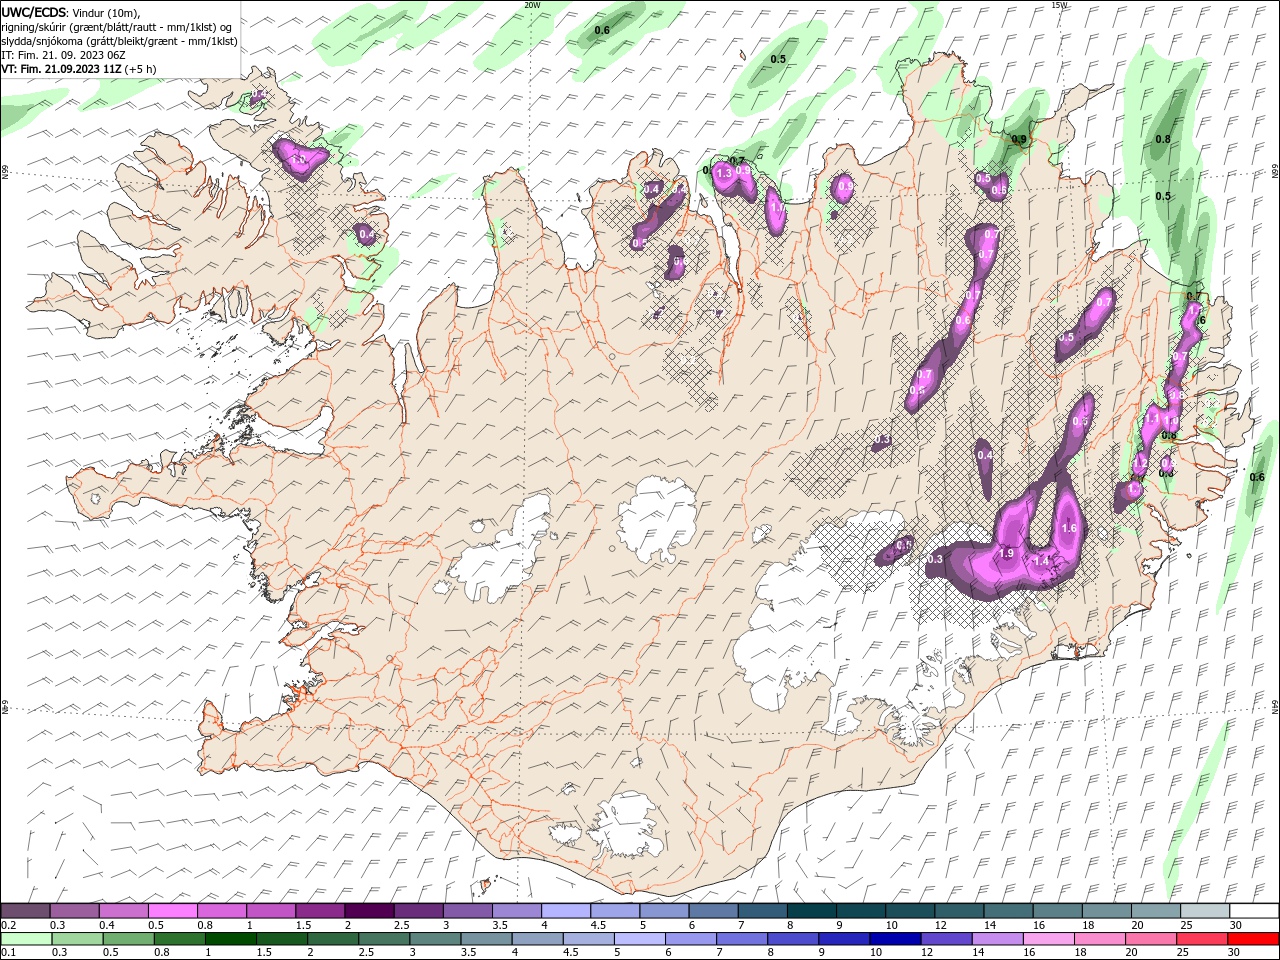
Task: Click the dark green swatch labeled 1 on the bottom scale
Action: pos(230,939)
